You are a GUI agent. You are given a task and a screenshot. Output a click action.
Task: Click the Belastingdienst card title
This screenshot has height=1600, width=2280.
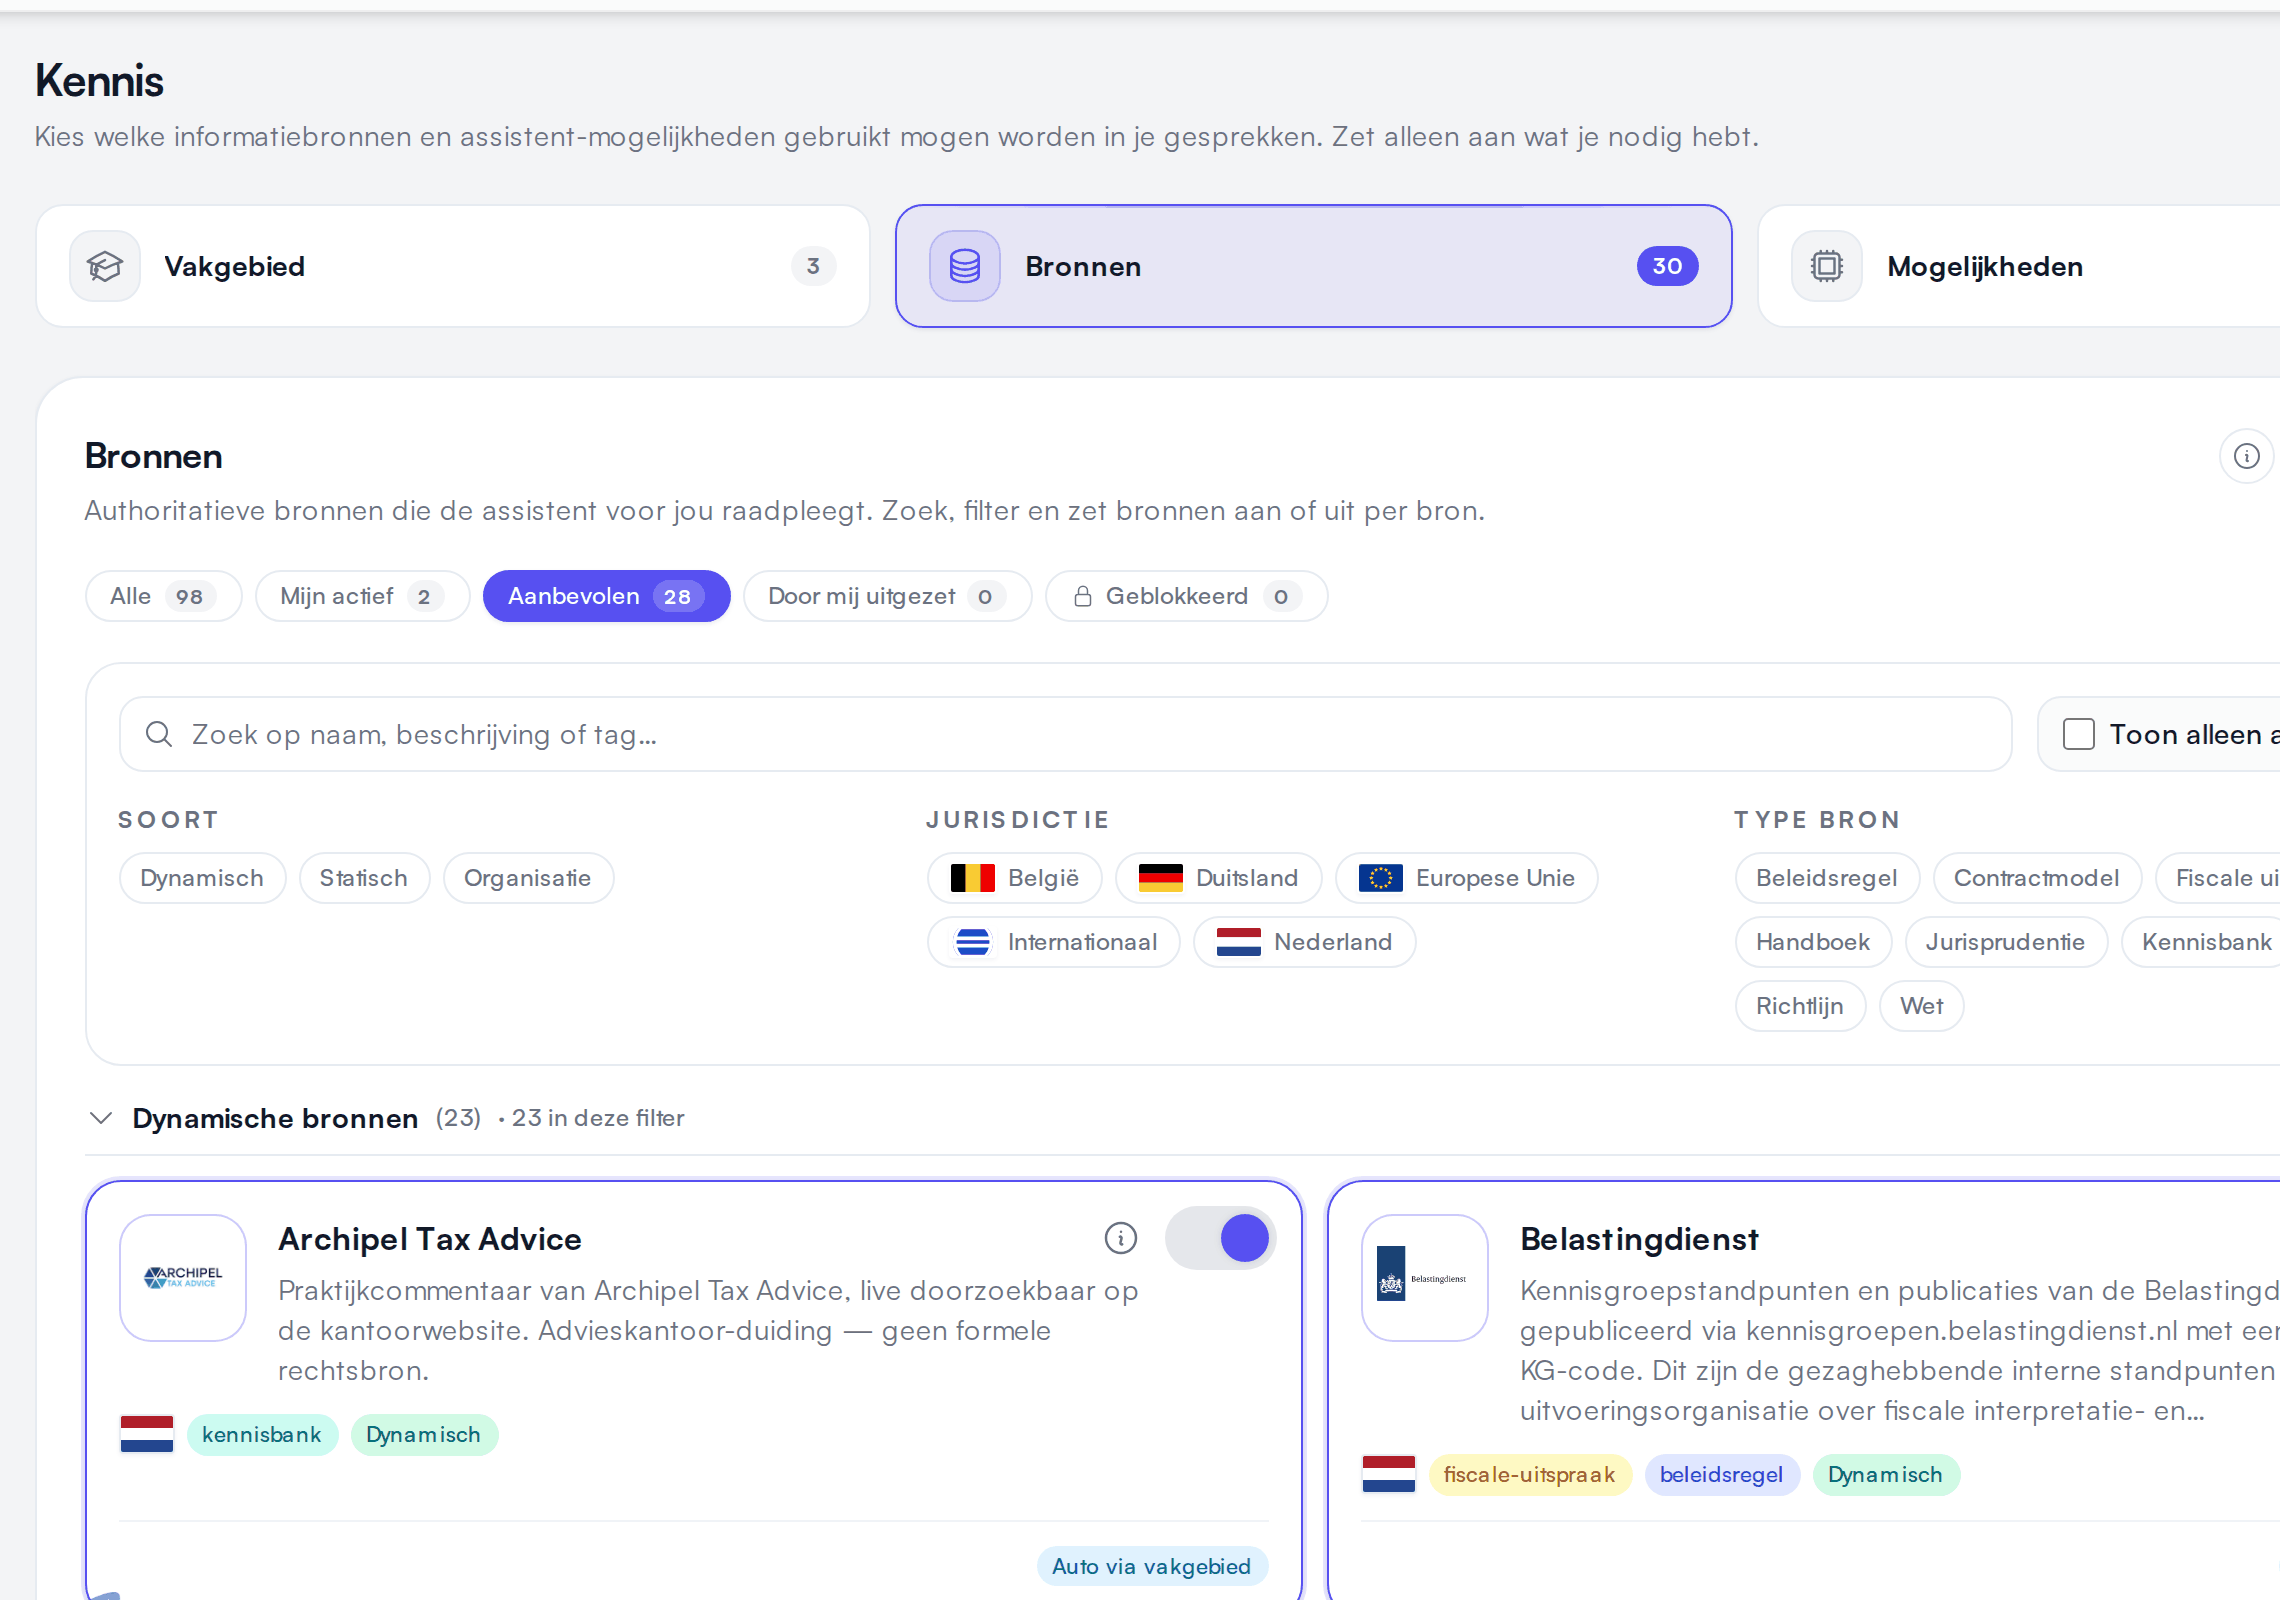point(1639,1239)
